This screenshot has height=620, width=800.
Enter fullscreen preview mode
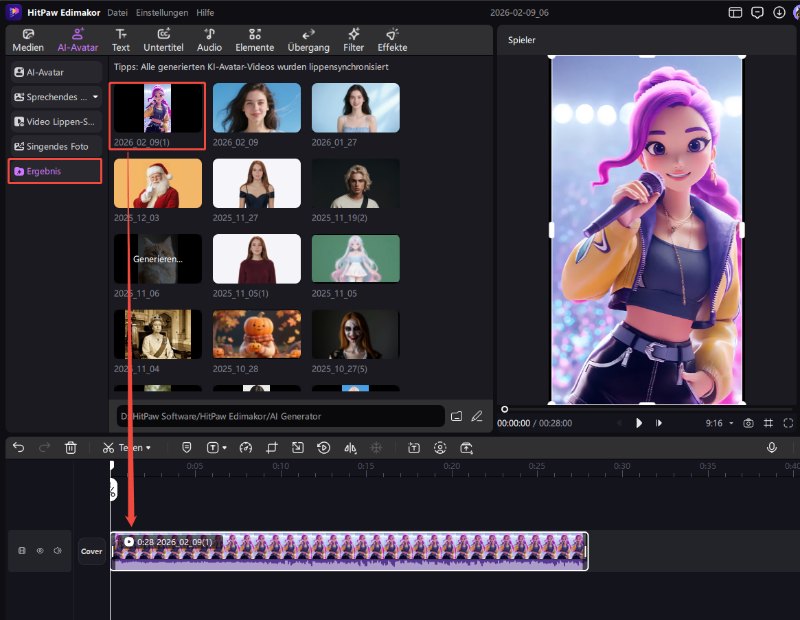tap(788, 423)
